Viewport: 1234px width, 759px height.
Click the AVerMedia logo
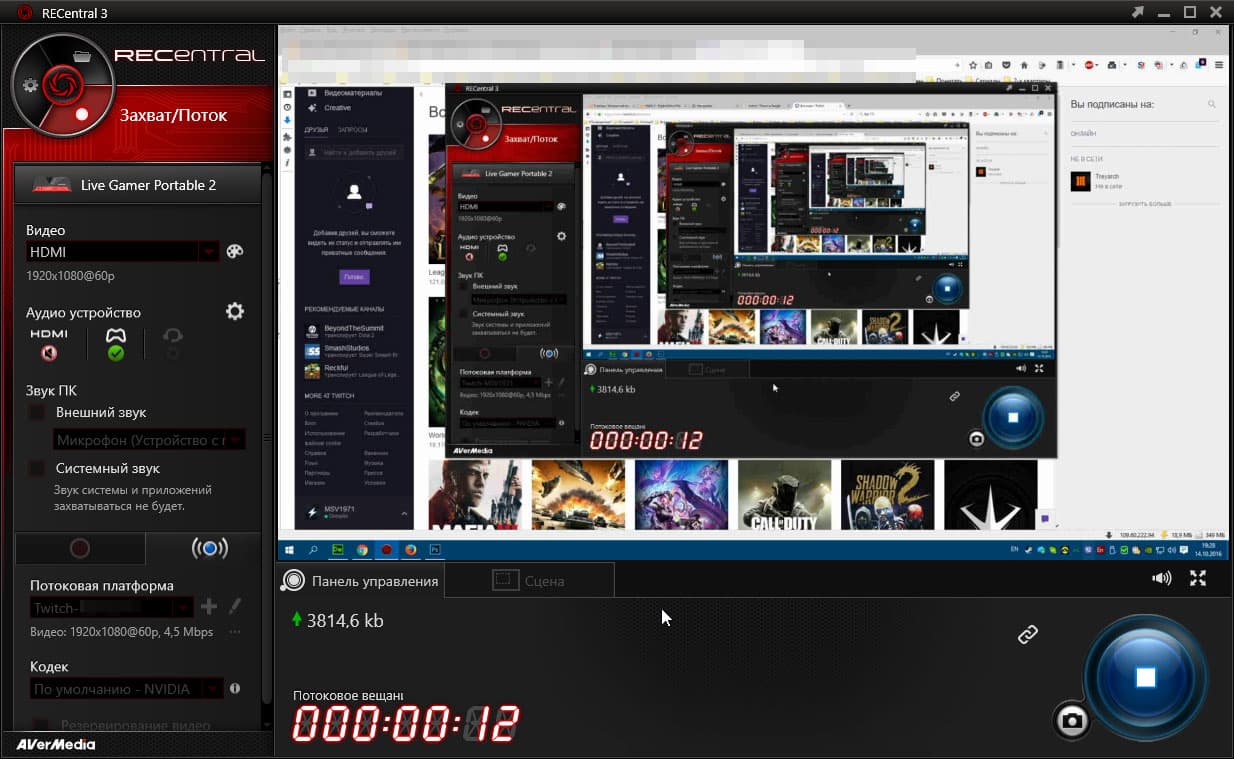(x=56, y=744)
